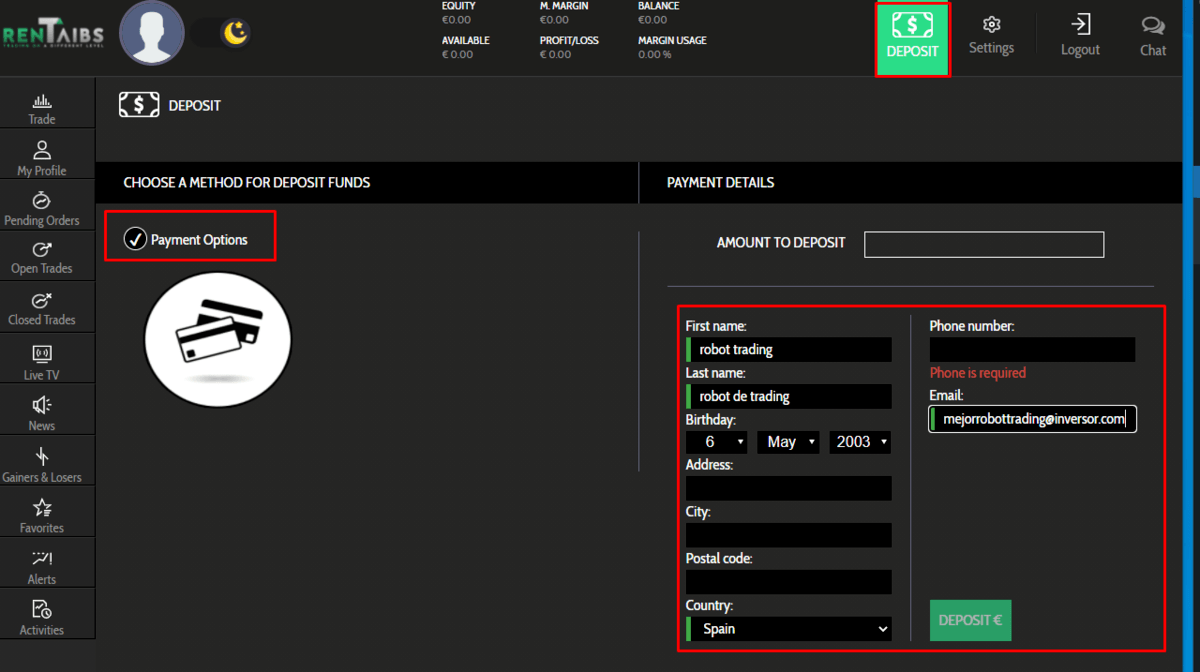Click the Phone number input field
The height and width of the screenshot is (672, 1200).
point(1032,349)
